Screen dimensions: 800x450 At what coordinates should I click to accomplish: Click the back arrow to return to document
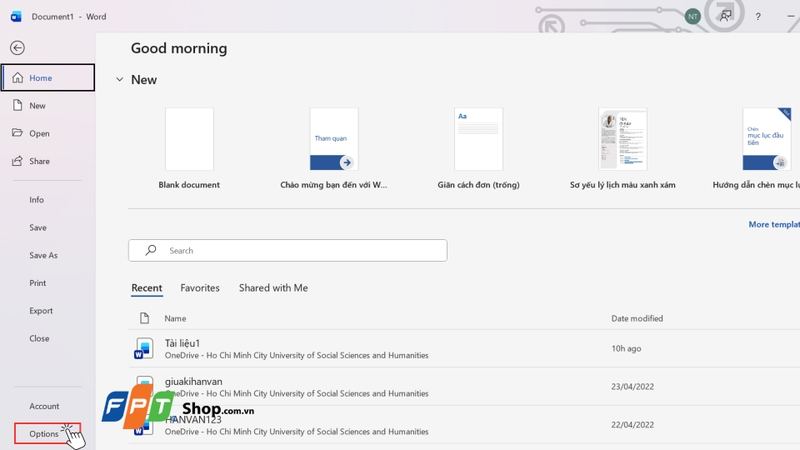coord(17,48)
